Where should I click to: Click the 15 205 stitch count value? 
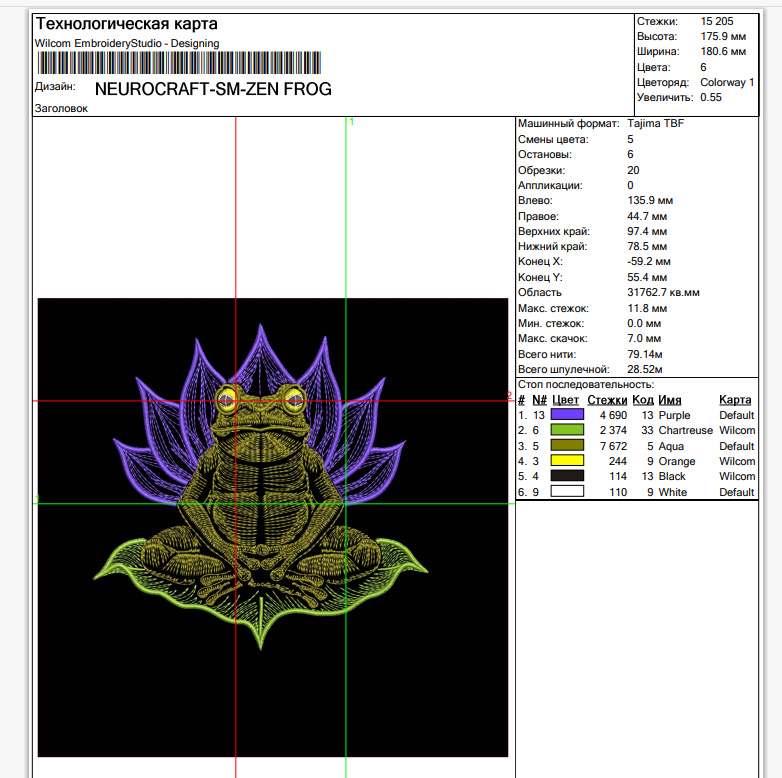(x=720, y=21)
